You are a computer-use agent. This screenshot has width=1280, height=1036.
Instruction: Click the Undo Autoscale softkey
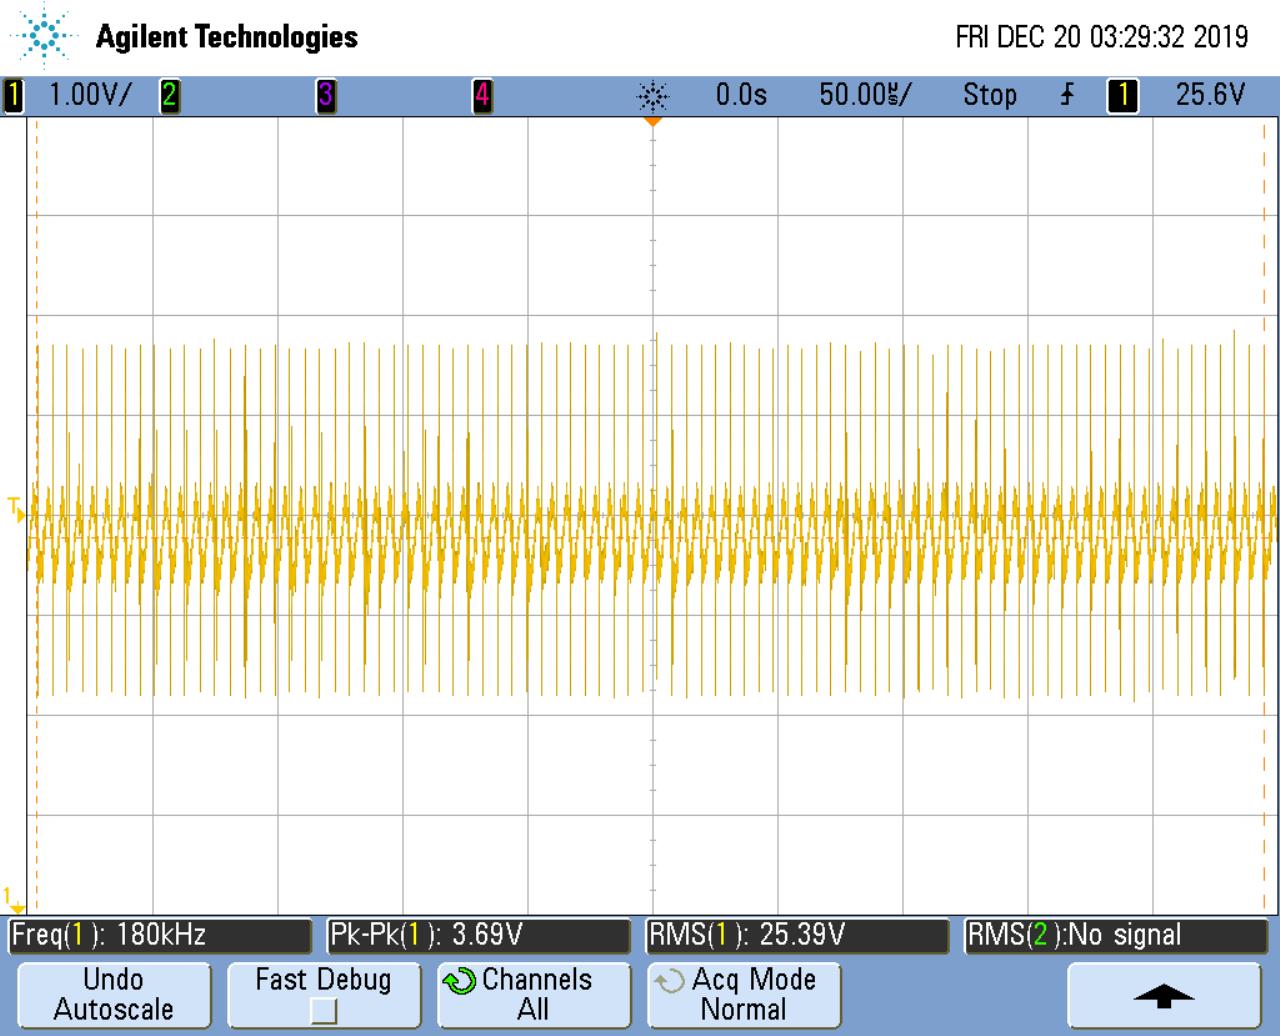click(x=114, y=994)
